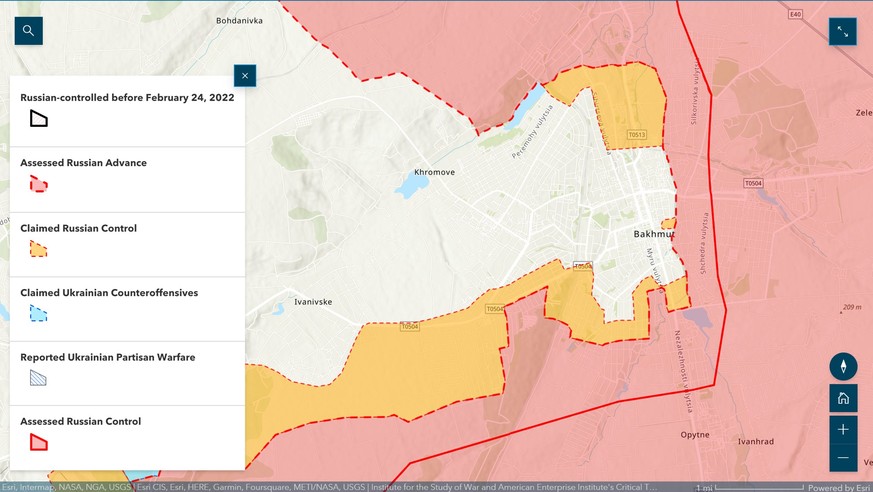Click the Claimed Russian Control legend symbol
The width and height of the screenshot is (873, 492).
38,249
